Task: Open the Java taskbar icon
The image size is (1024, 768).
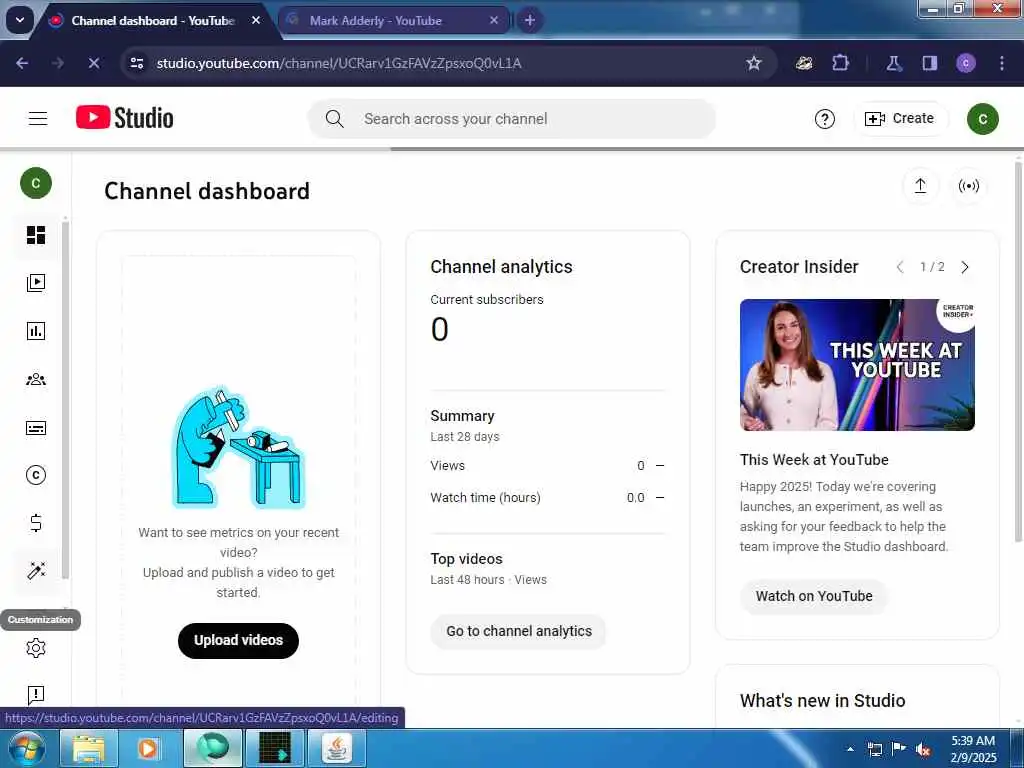Action: point(336,748)
